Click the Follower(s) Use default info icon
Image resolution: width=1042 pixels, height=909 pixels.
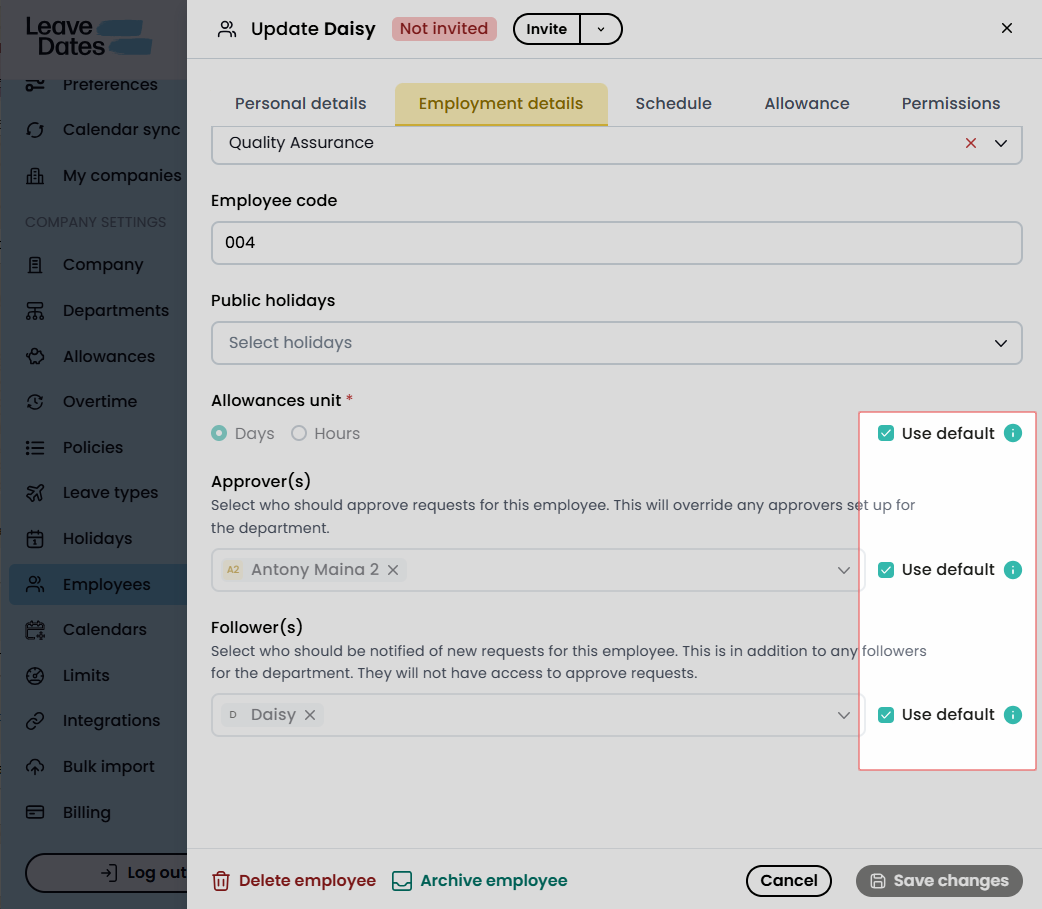pyautogui.click(x=1012, y=715)
